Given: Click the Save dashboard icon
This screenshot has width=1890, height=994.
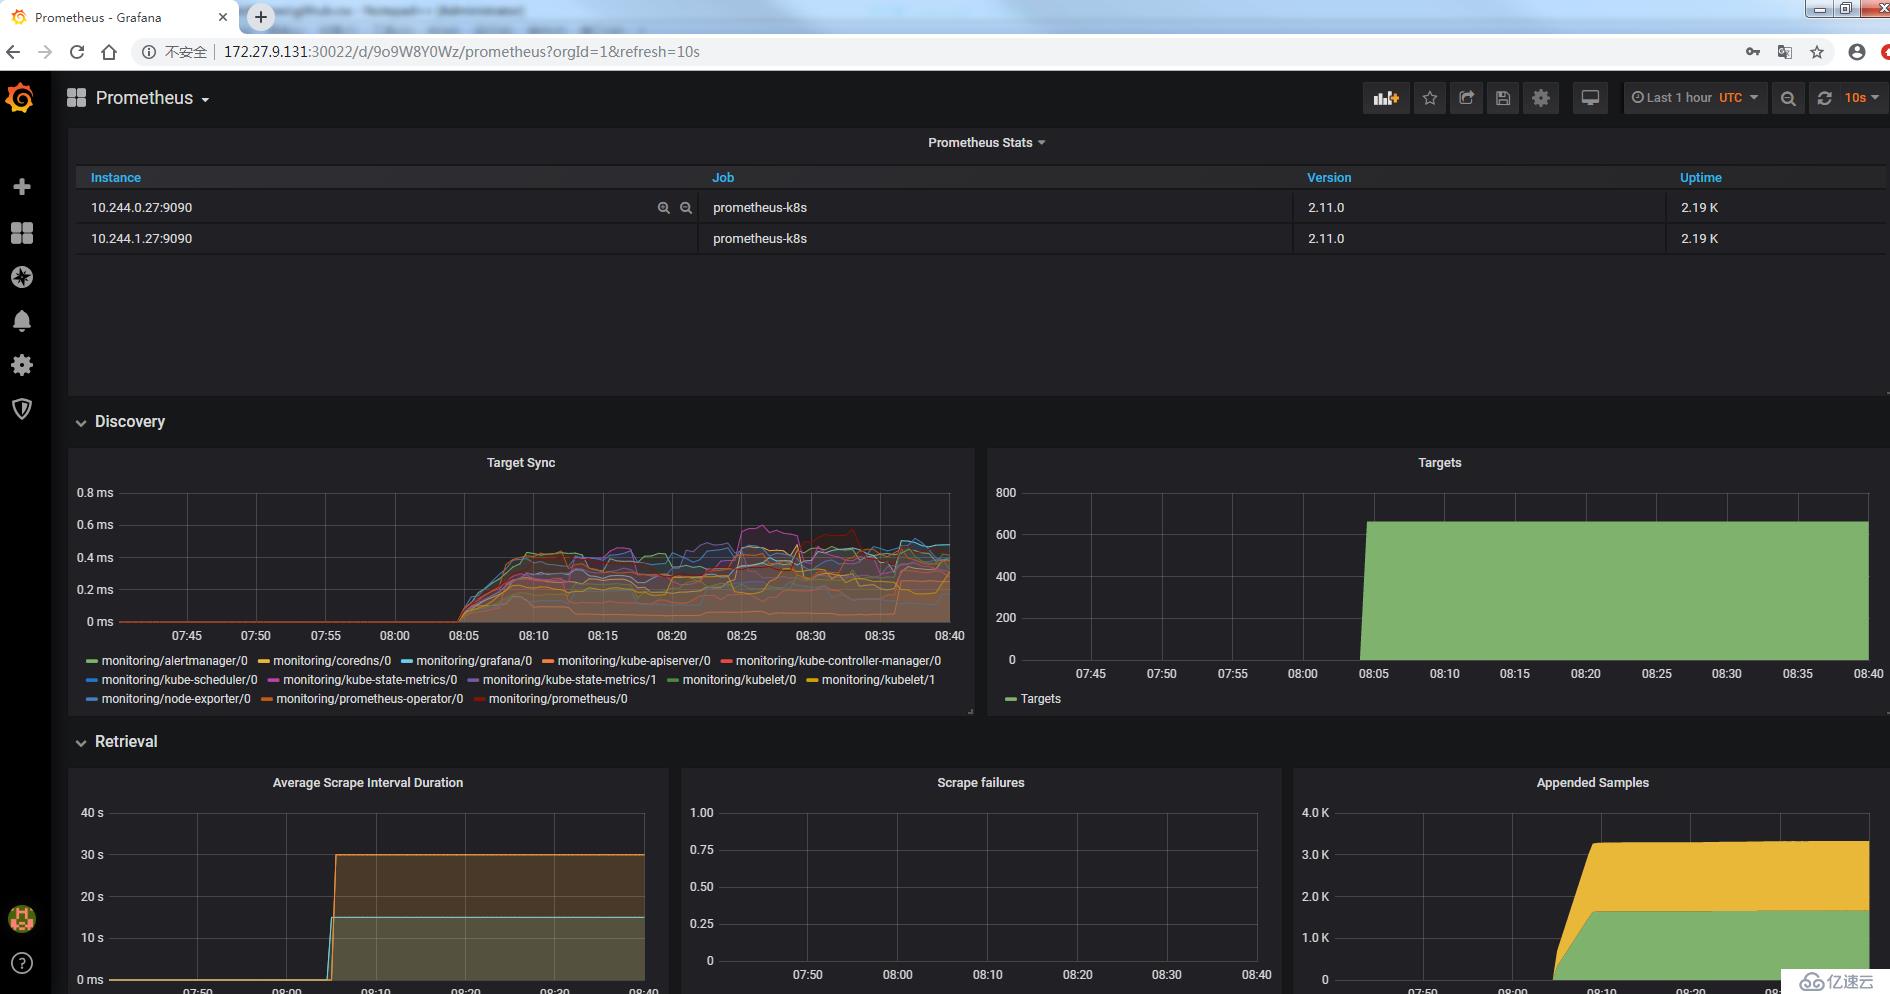Looking at the screenshot, I should [1503, 98].
